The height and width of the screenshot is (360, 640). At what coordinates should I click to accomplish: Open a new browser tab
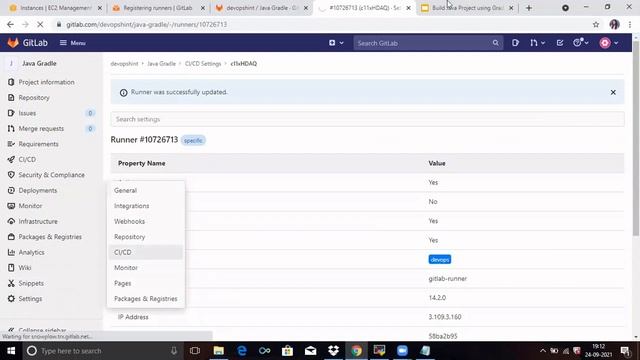(529, 8)
